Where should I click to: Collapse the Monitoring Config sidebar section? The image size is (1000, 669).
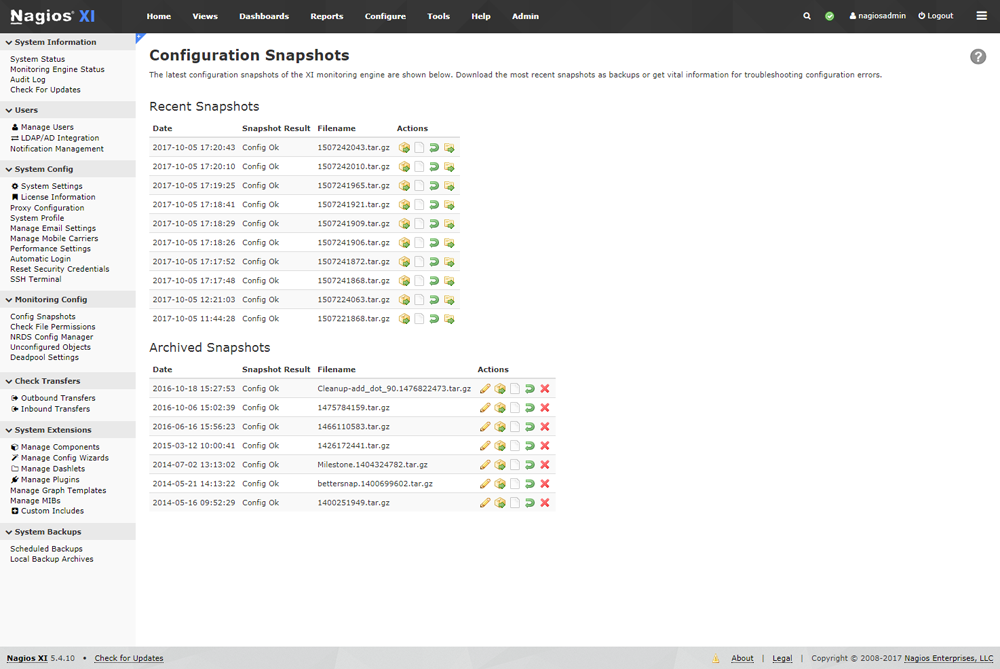9,299
